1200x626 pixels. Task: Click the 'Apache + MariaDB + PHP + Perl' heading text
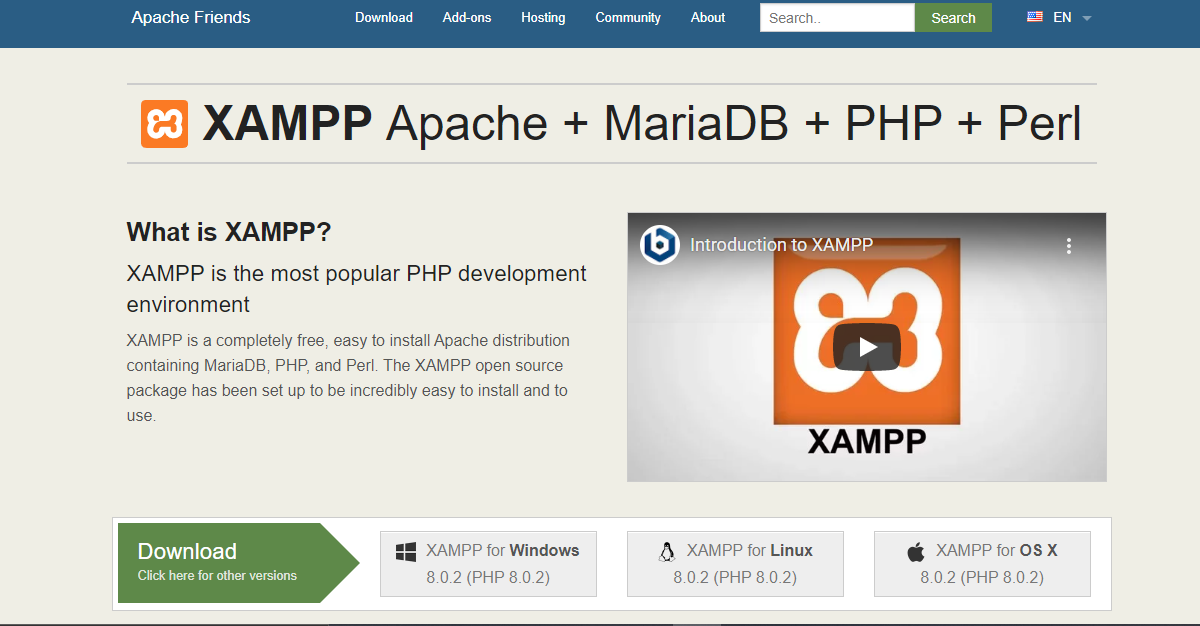(x=734, y=124)
